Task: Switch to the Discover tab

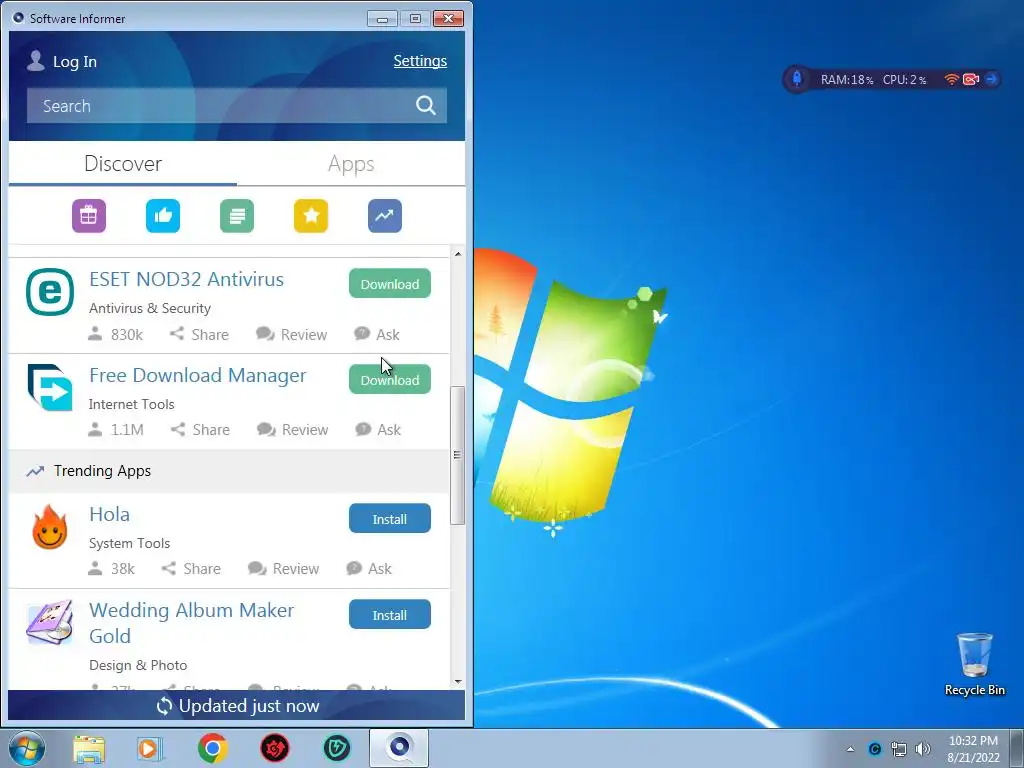Action: click(123, 163)
